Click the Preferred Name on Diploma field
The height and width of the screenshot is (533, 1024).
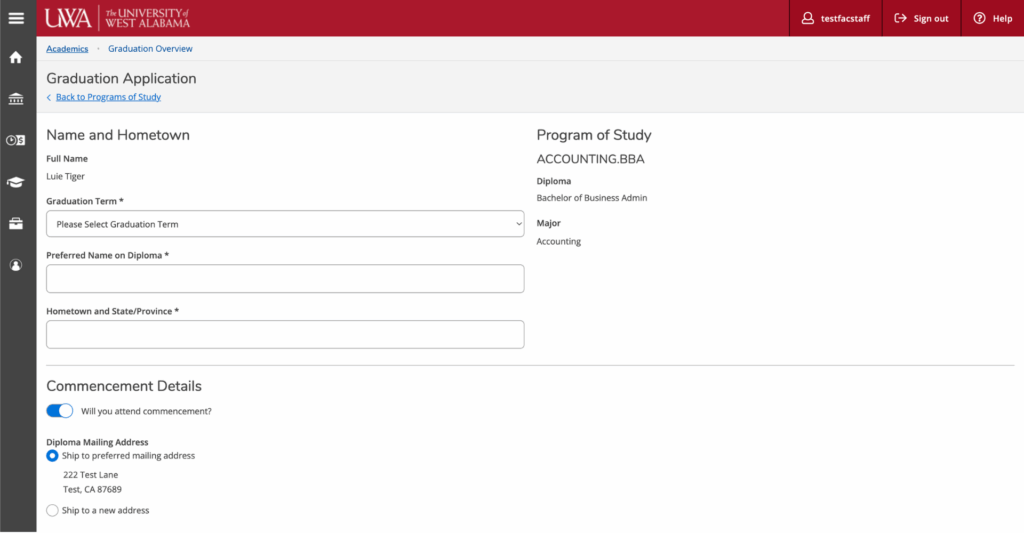pos(285,279)
